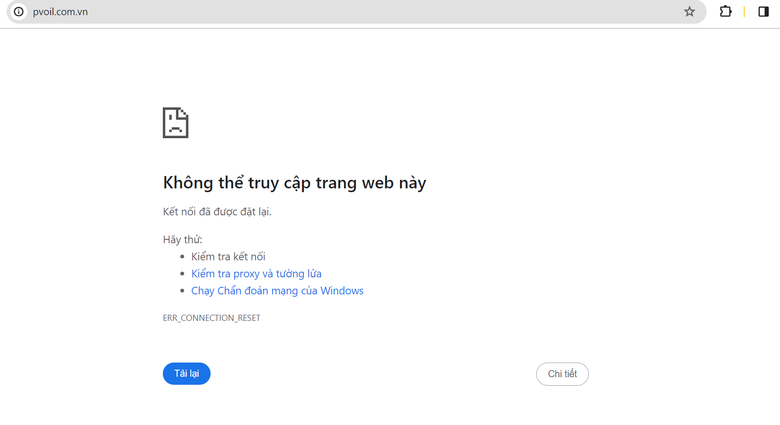780x425 pixels.
Task: Click the site information icon beside the URL
Action: click(x=19, y=12)
